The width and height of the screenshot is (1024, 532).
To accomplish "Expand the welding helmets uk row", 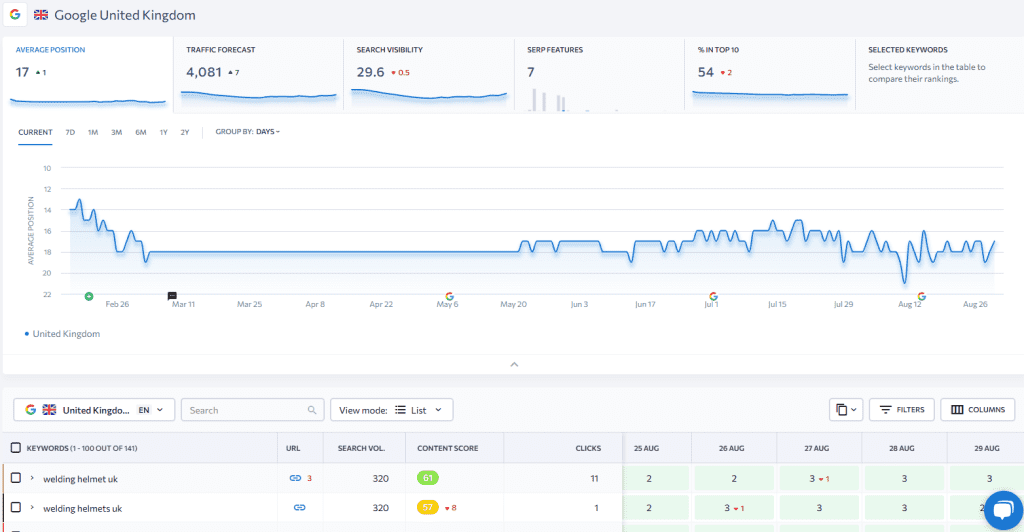I will point(31,507).
